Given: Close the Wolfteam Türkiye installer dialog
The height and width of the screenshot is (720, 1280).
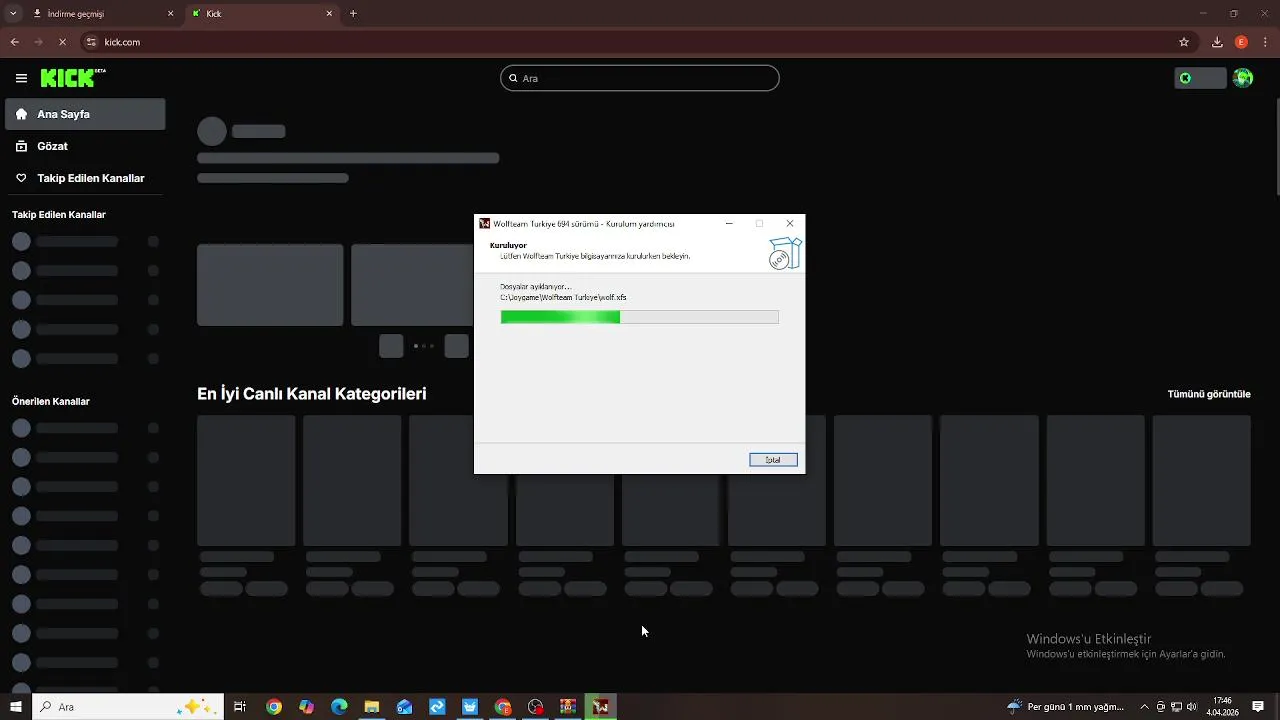Looking at the screenshot, I should (790, 224).
